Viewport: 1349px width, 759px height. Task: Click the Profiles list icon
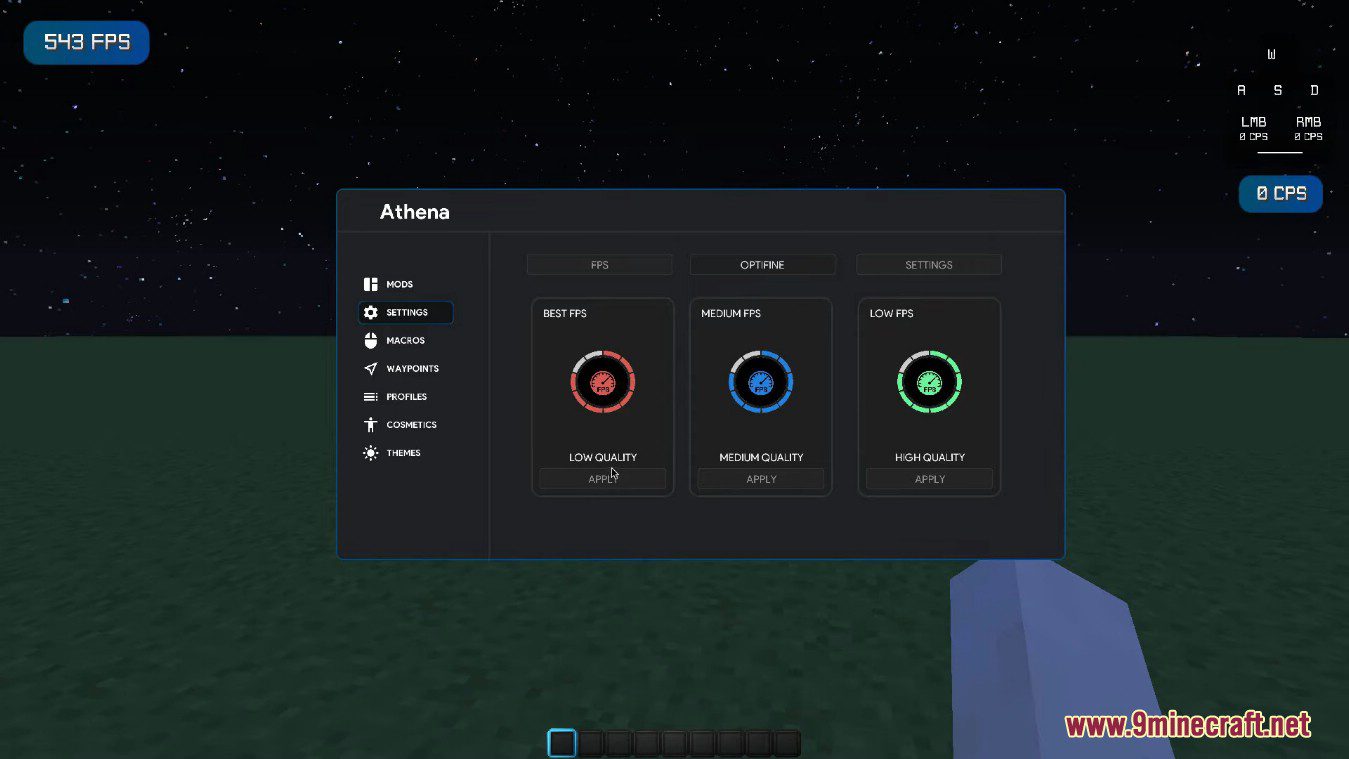point(371,397)
